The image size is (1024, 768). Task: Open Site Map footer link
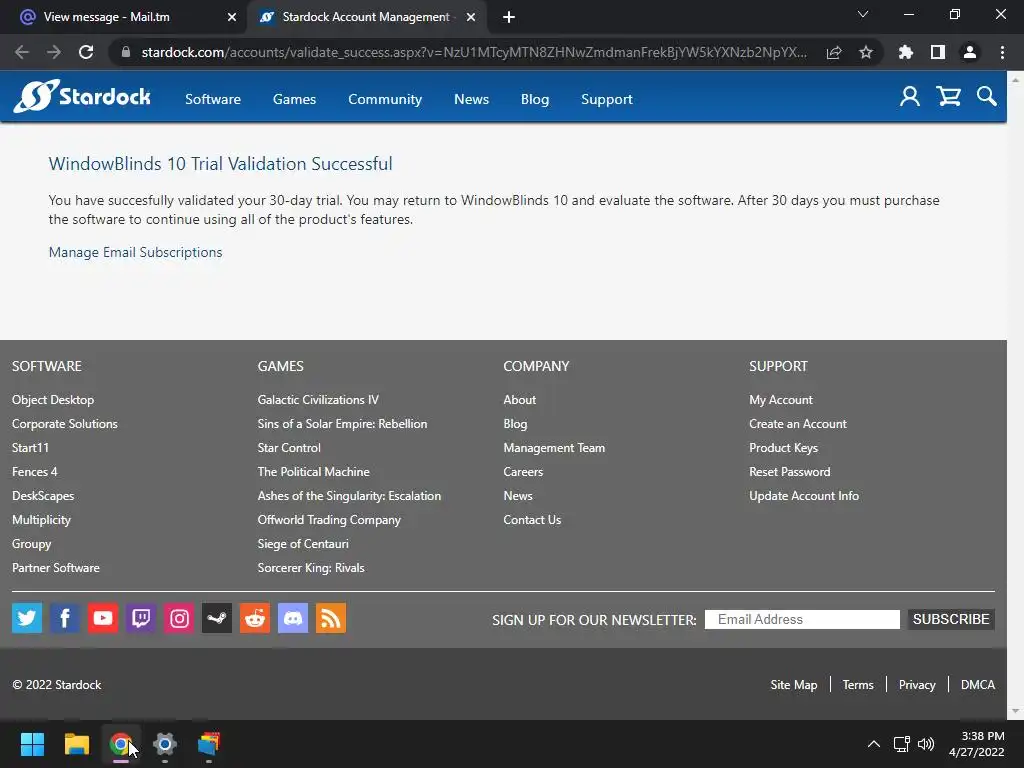[x=793, y=684]
